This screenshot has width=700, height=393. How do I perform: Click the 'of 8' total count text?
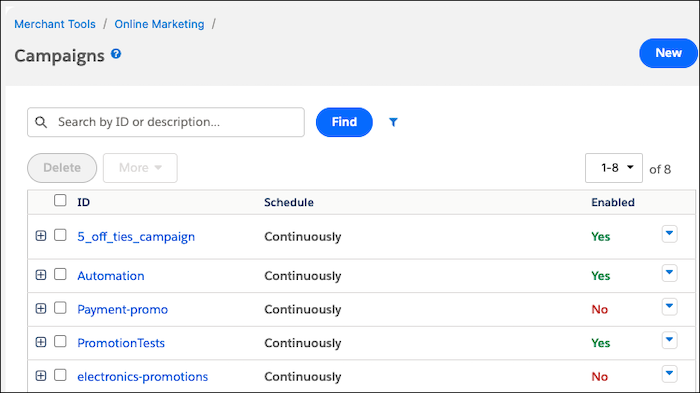[660, 169]
